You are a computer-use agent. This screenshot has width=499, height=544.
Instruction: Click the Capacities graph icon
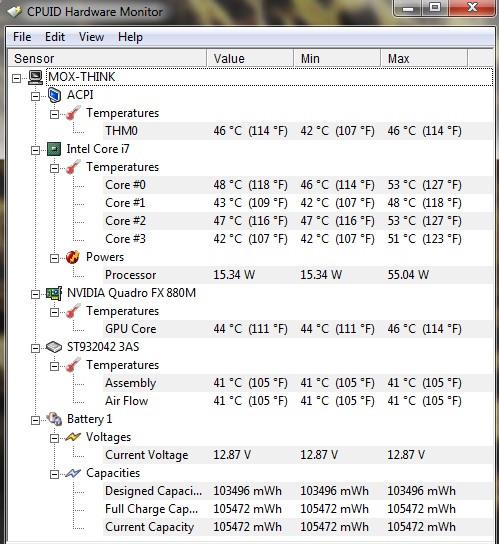[73, 473]
